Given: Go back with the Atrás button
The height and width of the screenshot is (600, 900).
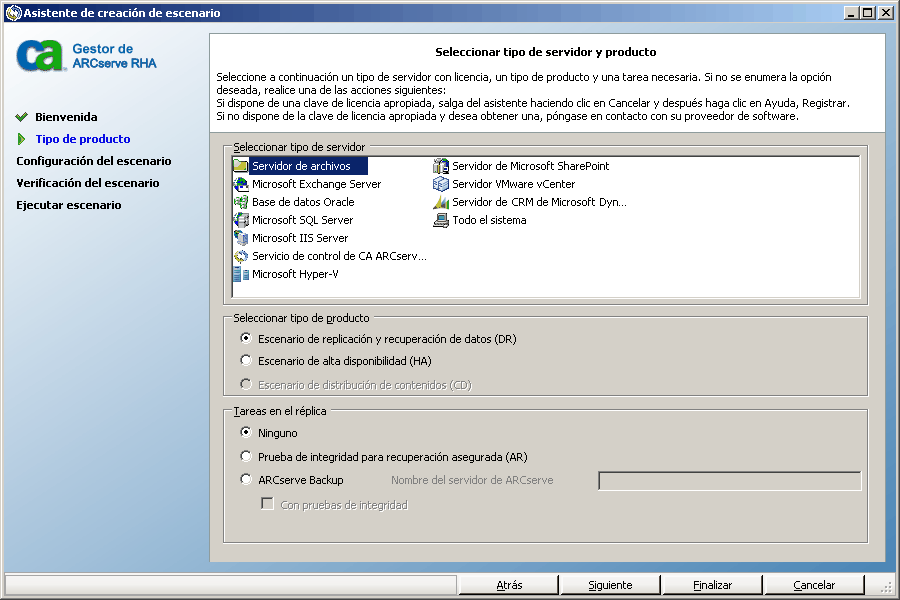Looking at the screenshot, I should pos(509,585).
